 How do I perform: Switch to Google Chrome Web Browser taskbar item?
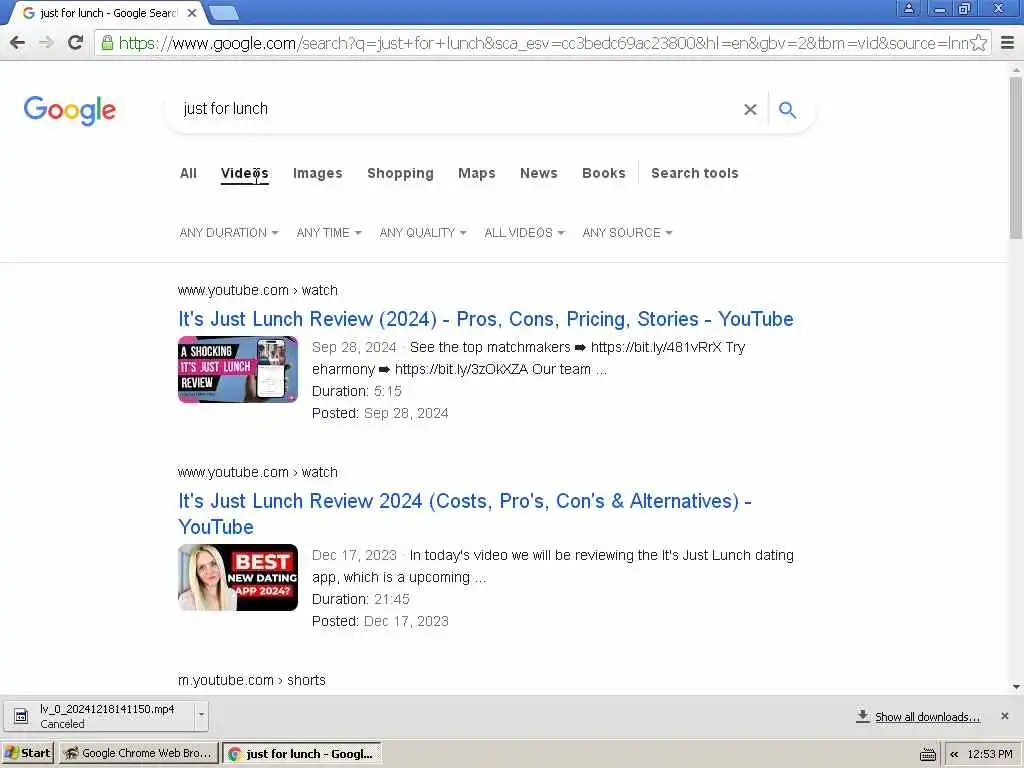[138, 754]
